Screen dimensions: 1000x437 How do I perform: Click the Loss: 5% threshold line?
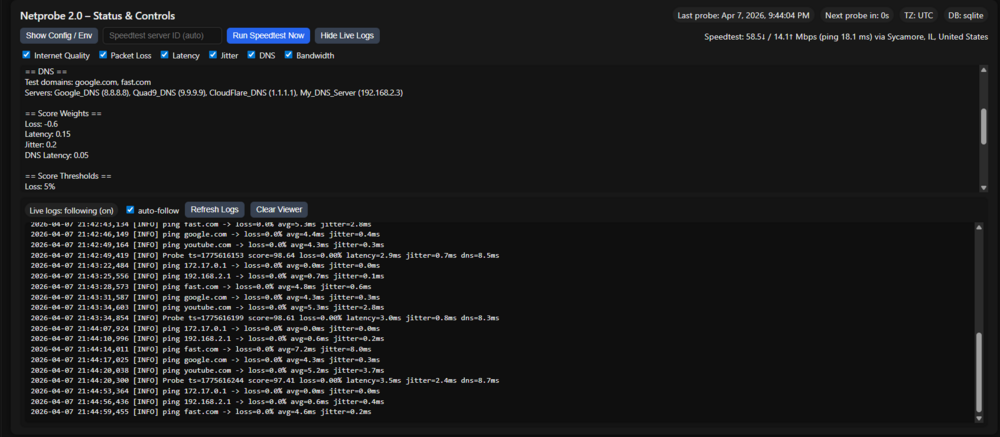(x=40, y=186)
